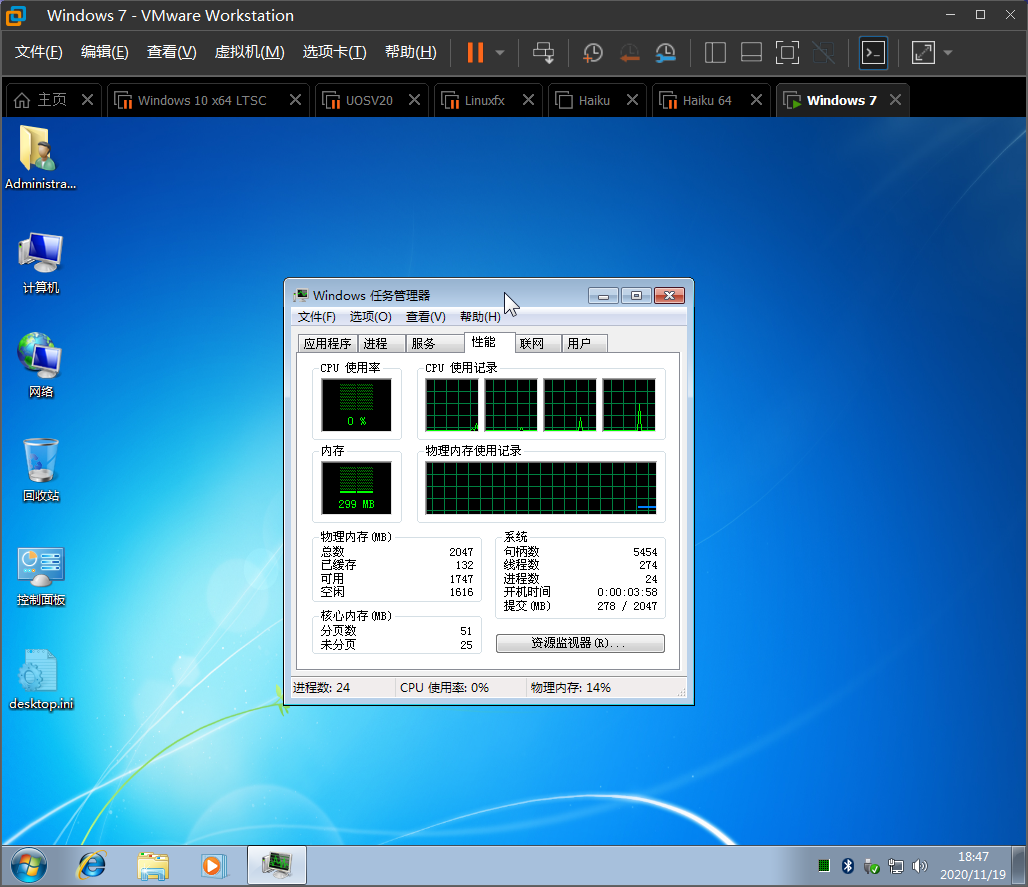Viewport: 1028px width, 887px height.
Task: Click the 资源监视器 button in Task Manager
Action: tap(579, 643)
